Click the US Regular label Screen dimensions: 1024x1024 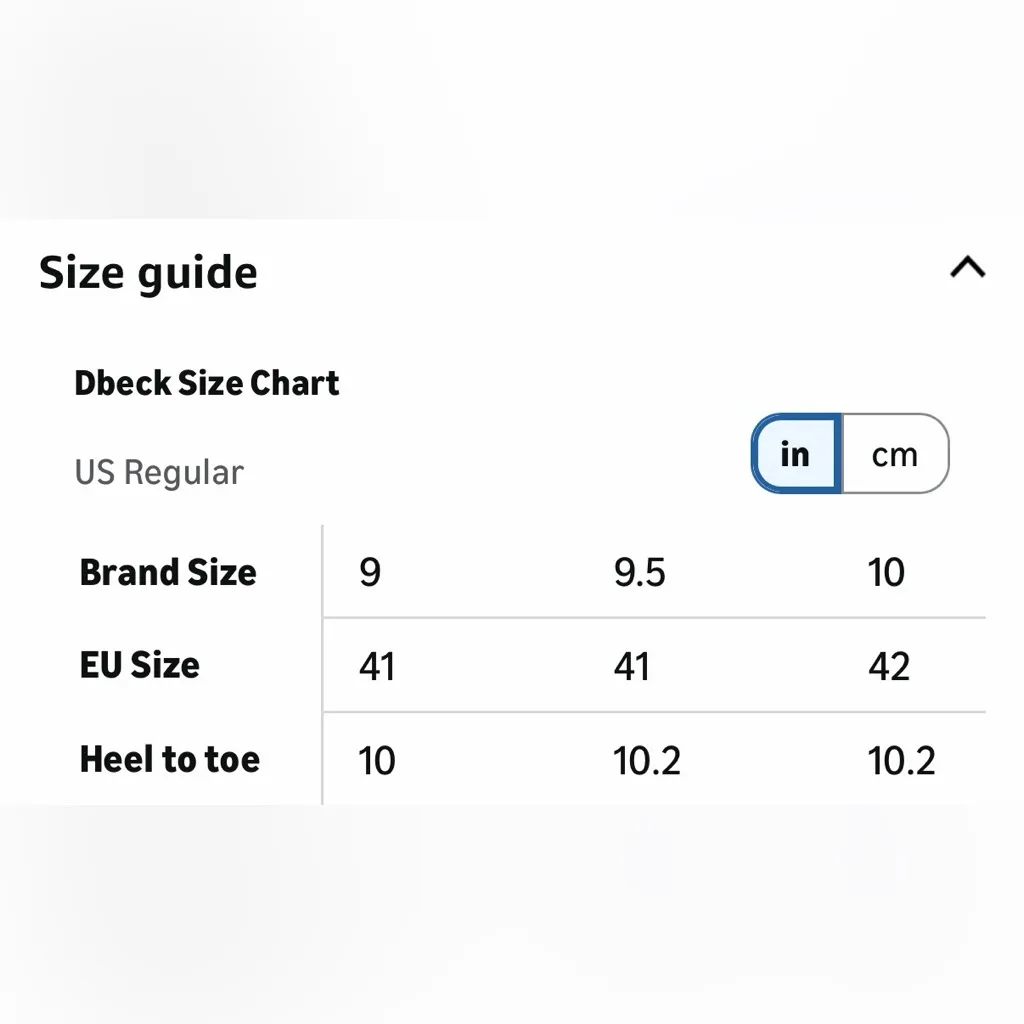159,472
